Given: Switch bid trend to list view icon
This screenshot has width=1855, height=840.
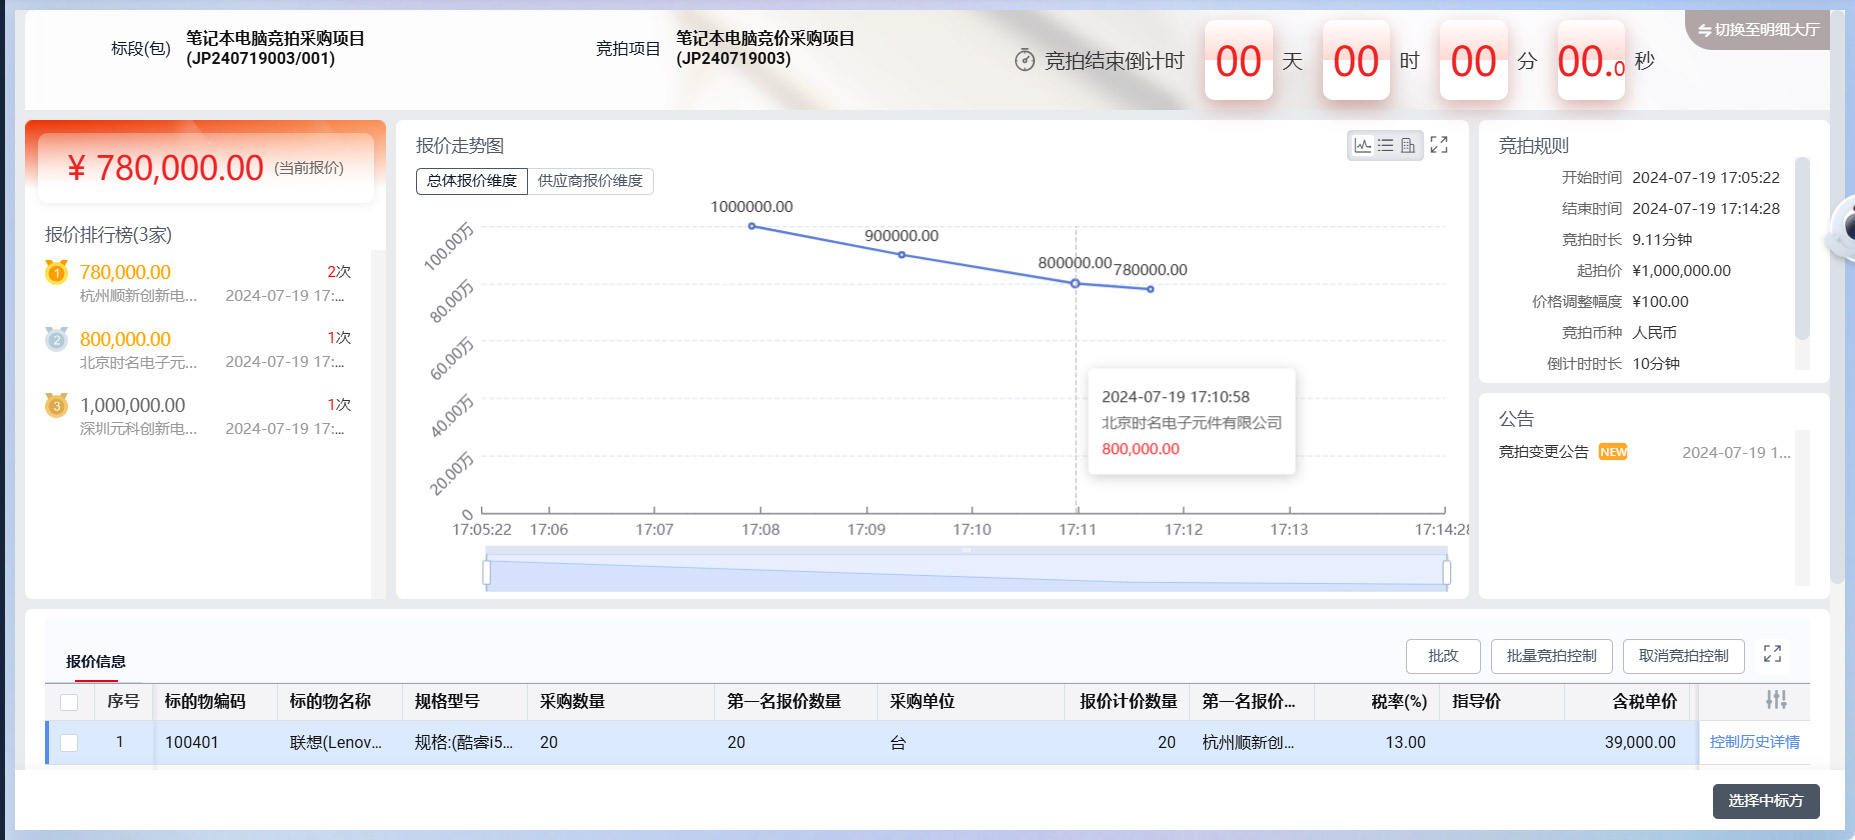Looking at the screenshot, I should (1385, 146).
